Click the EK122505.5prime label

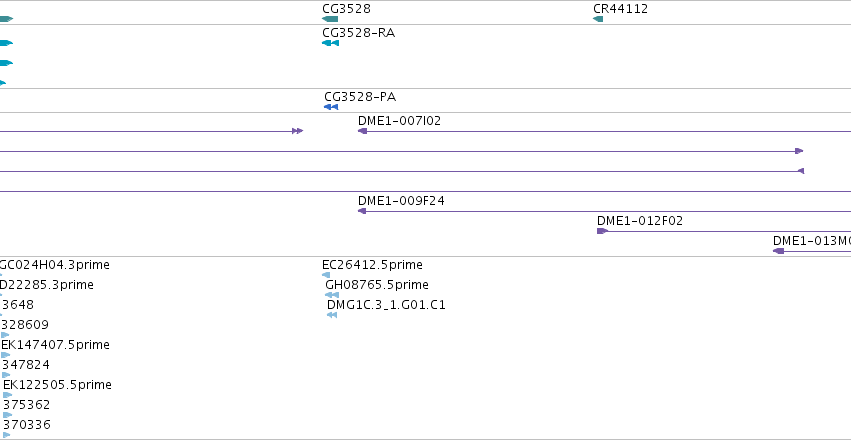[58, 385]
